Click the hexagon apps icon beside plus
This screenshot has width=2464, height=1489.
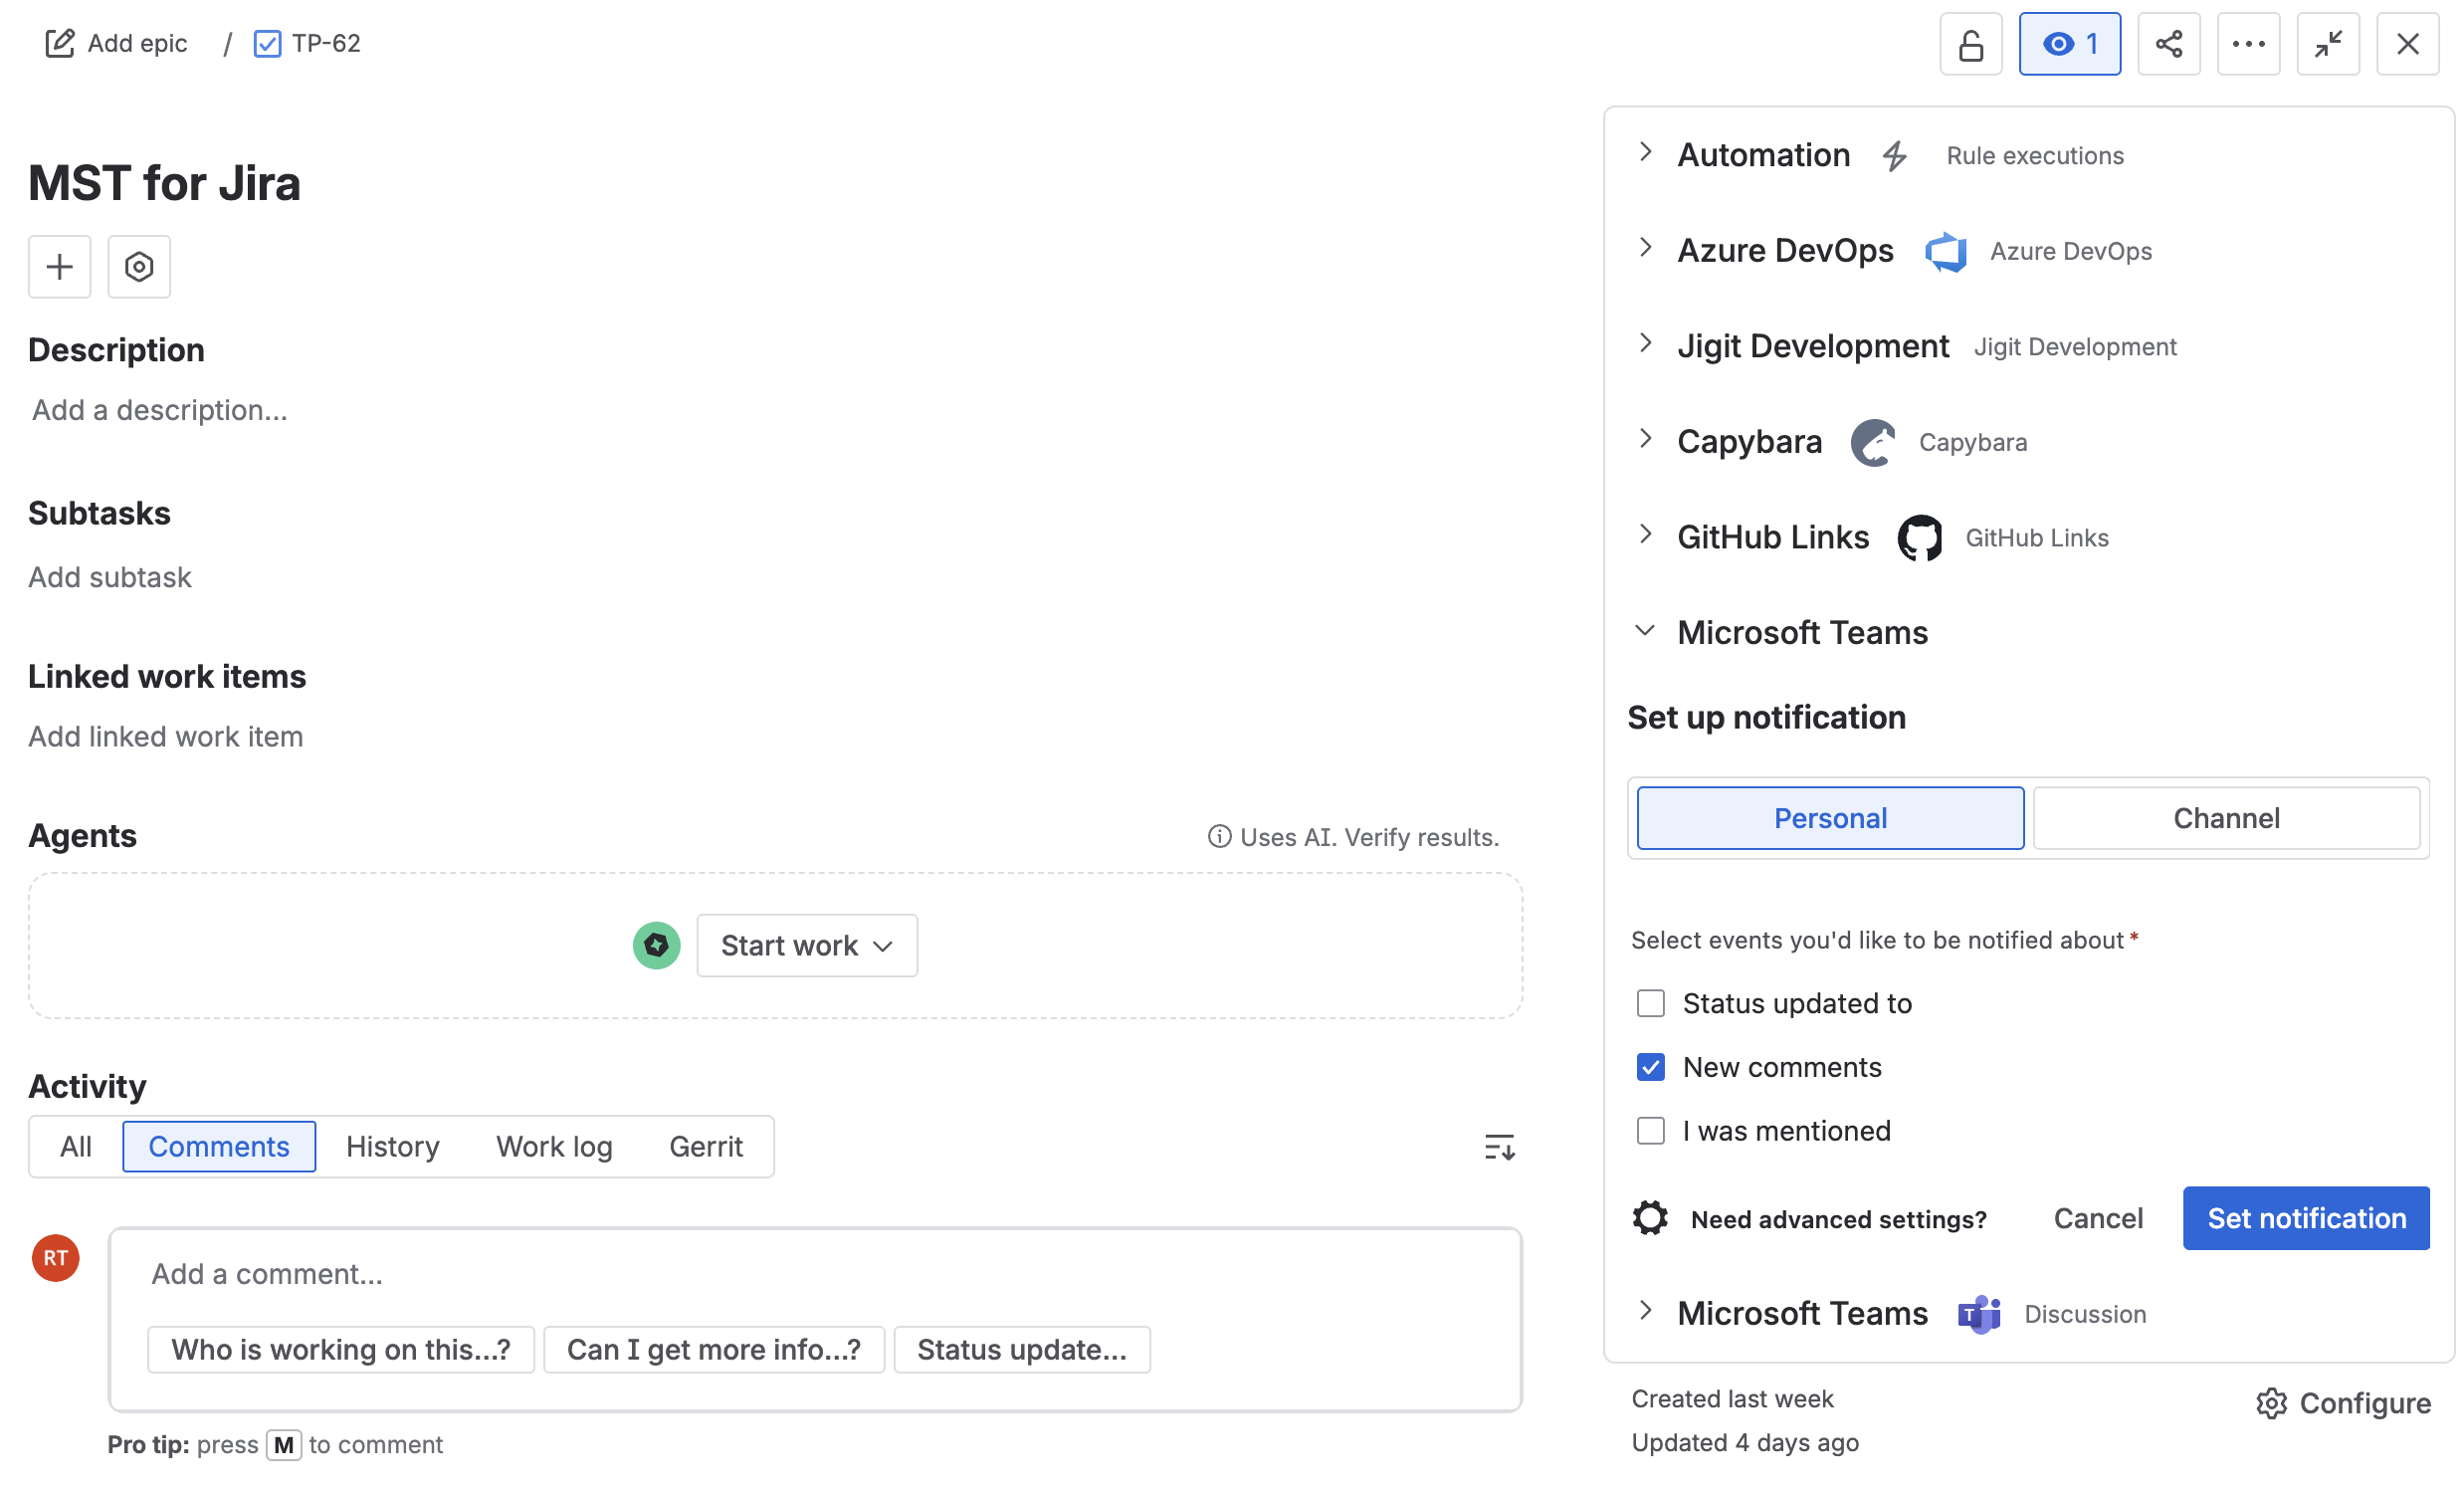tap(139, 267)
